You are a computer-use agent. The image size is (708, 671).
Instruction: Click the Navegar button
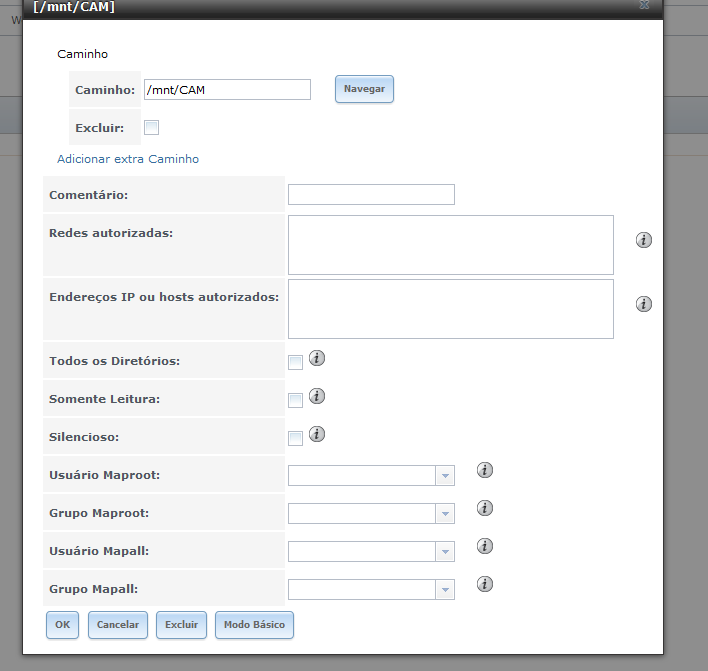pyautogui.click(x=364, y=89)
